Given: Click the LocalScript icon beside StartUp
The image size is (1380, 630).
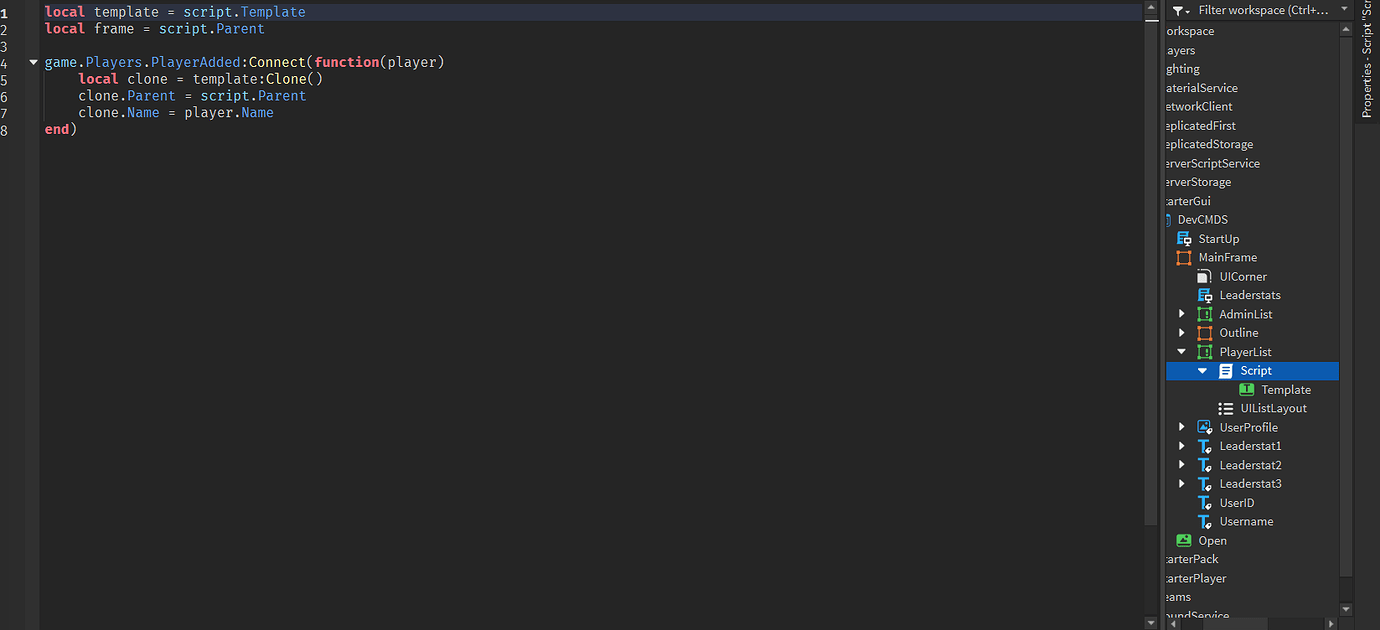Looking at the screenshot, I should tap(1183, 238).
